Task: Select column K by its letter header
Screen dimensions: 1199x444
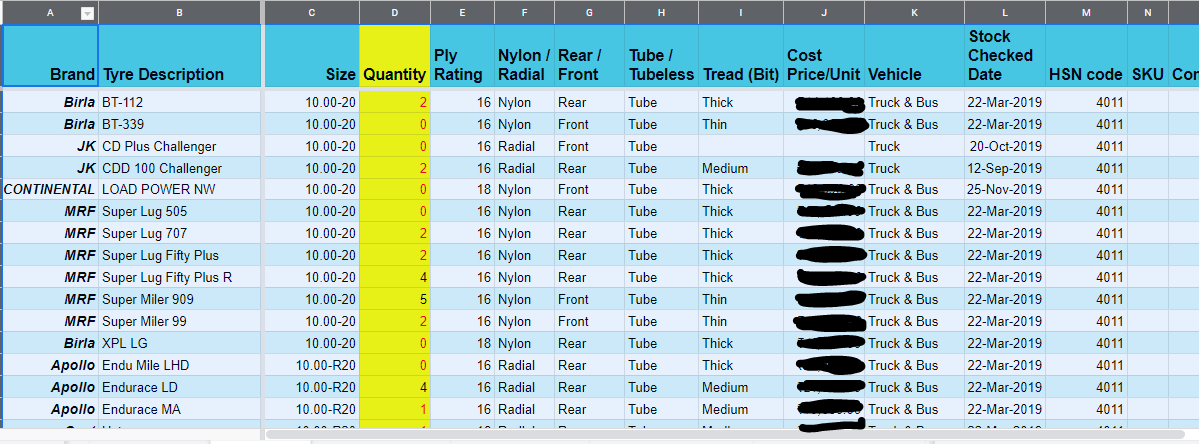Action: coord(915,12)
